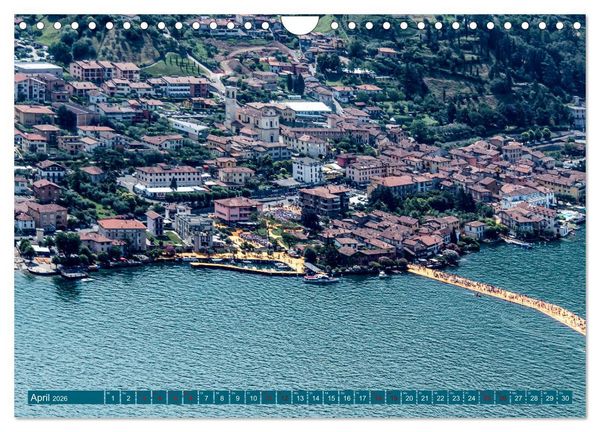Select day 9 in the calendar strip
The height and width of the screenshot is (432, 600).
tap(238, 398)
